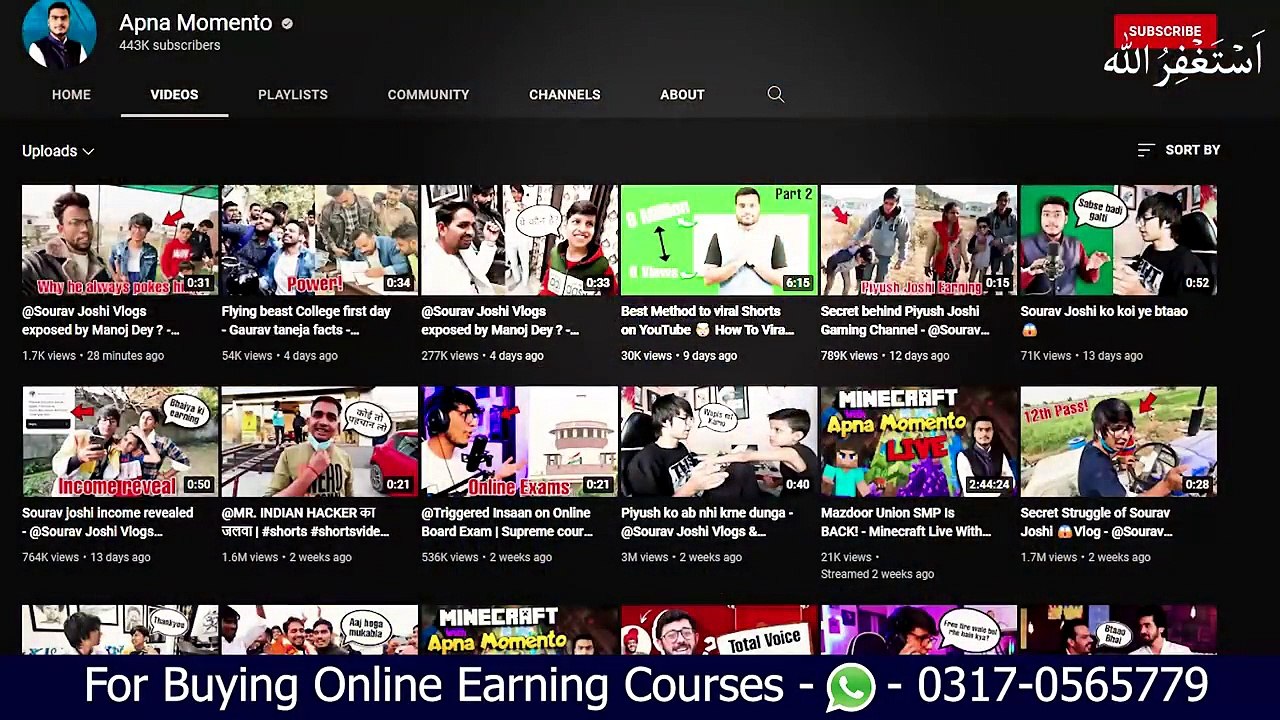Click the 'Streamed 2 weeks ago' text
Viewport: 1280px width, 720px height.
(x=878, y=575)
